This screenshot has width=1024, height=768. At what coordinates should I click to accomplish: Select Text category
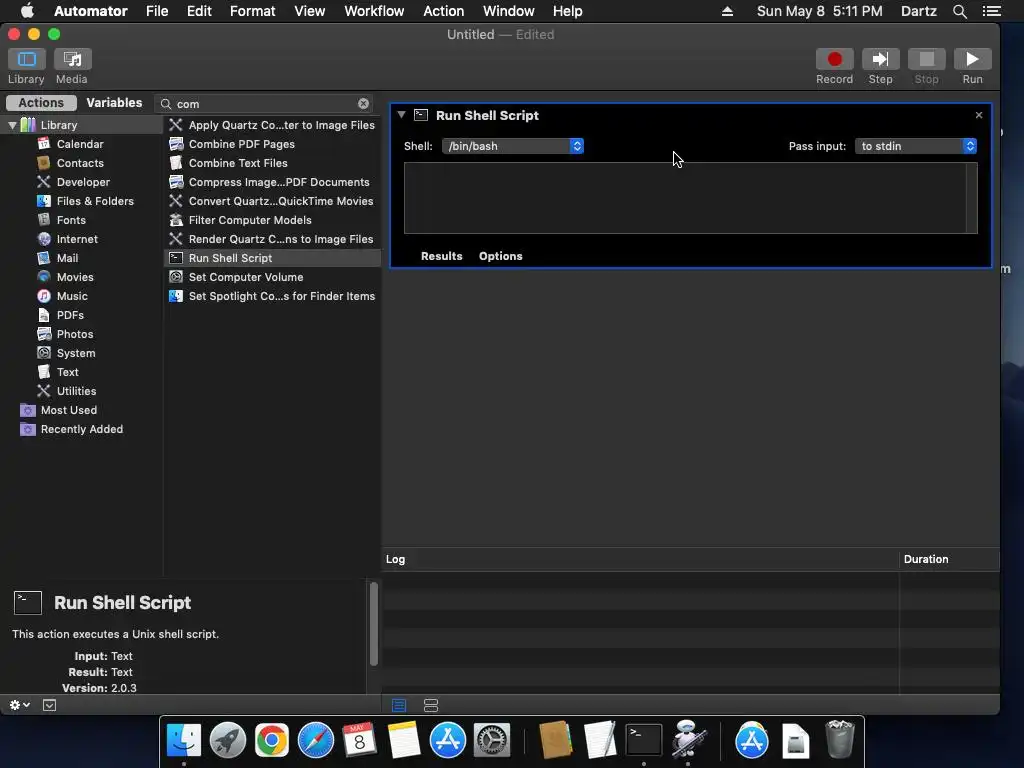67,372
